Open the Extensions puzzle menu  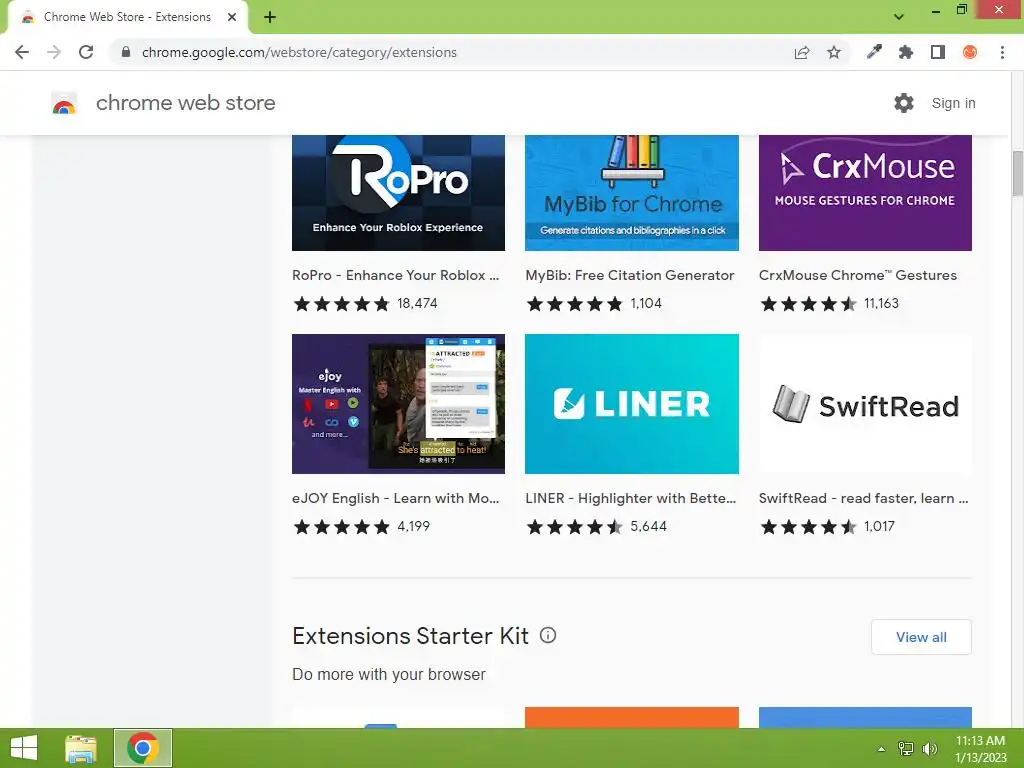coord(906,52)
